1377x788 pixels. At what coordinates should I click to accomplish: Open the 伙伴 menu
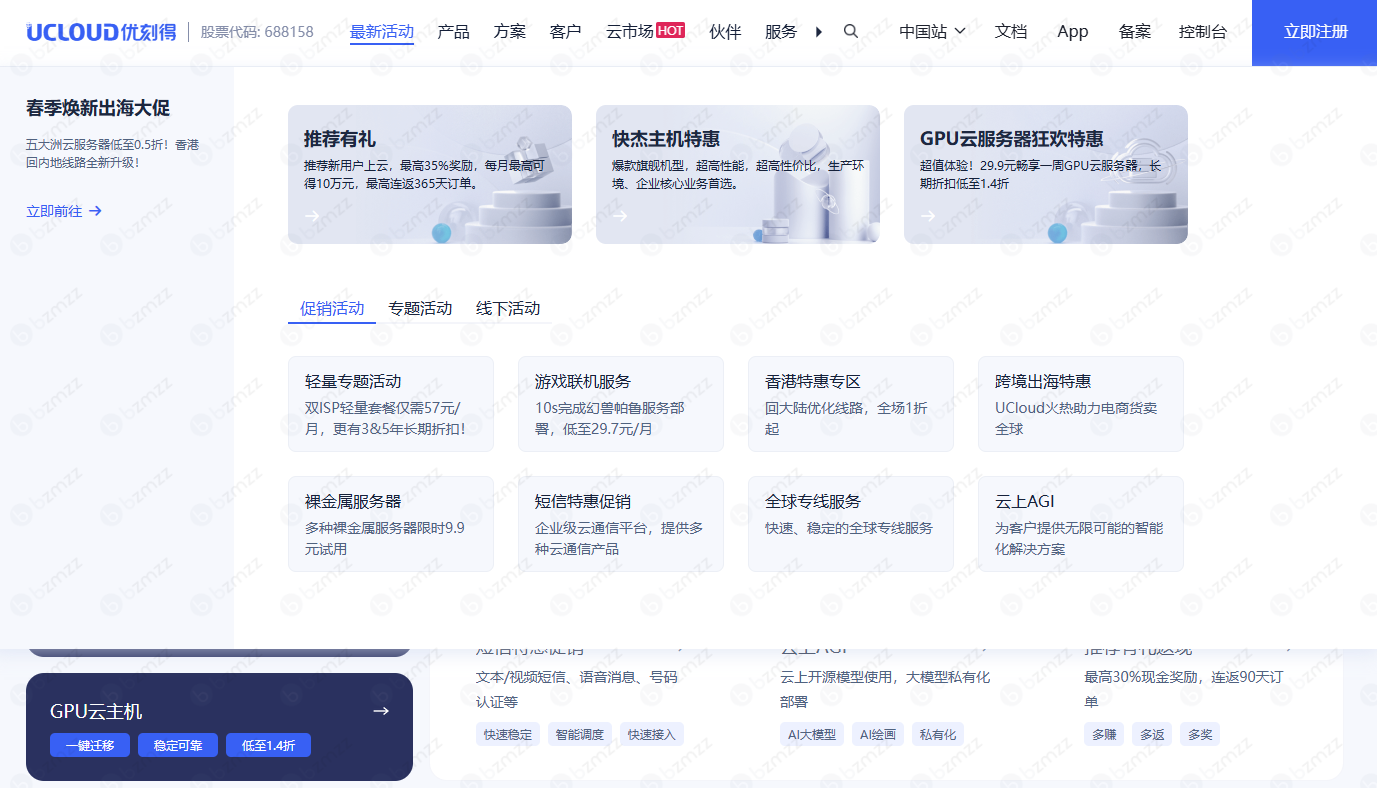click(x=725, y=32)
